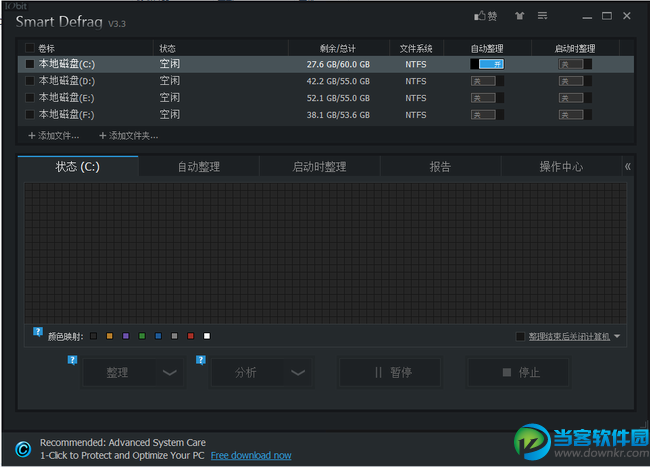Image resolution: width=650 pixels, height=467 pixels.
Task: Open the Free download now link
Action: click(251, 455)
